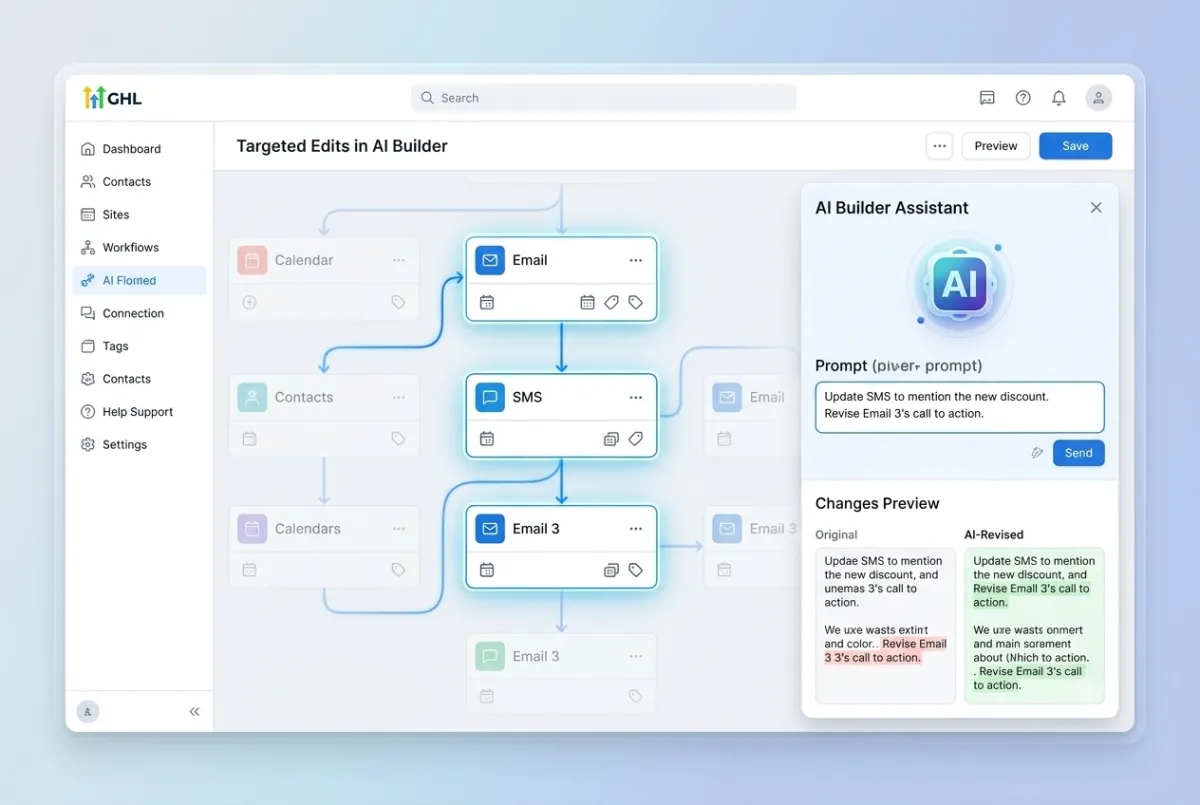Open sidebar Contacts item listed under Dashboard
This screenshot has height=805, width=1200.
coord(139,182)
